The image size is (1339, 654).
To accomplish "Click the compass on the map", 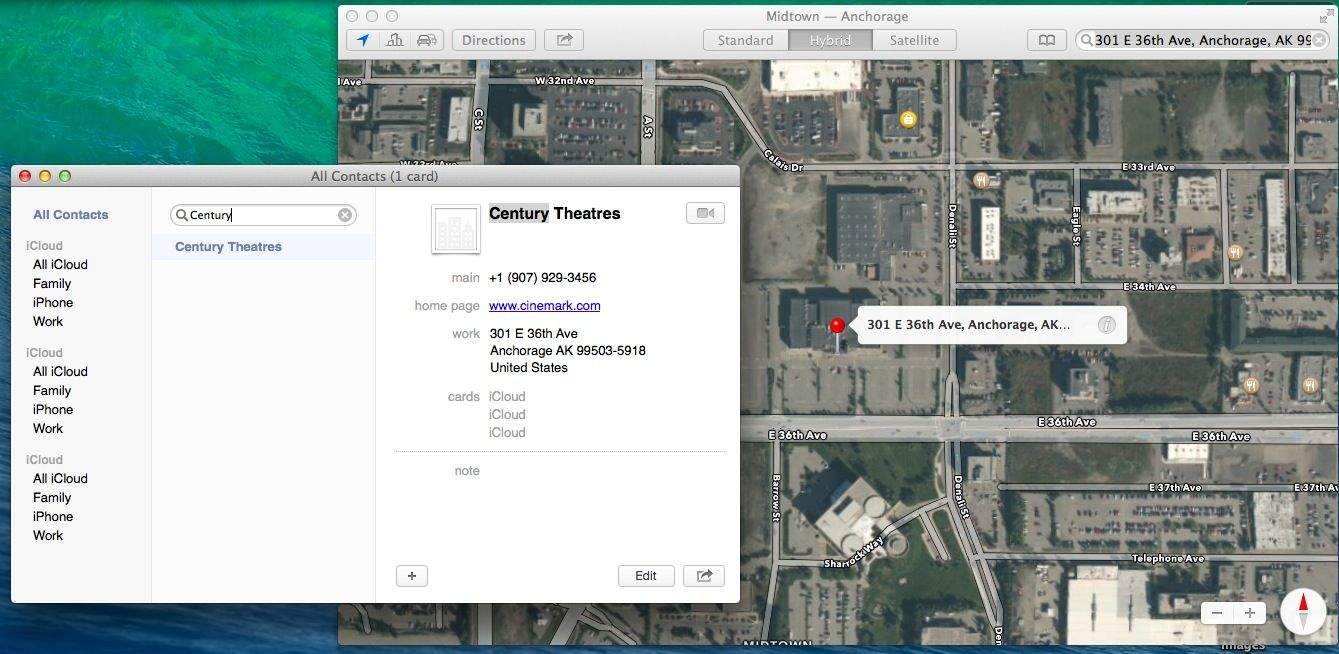I will 1302,611.
